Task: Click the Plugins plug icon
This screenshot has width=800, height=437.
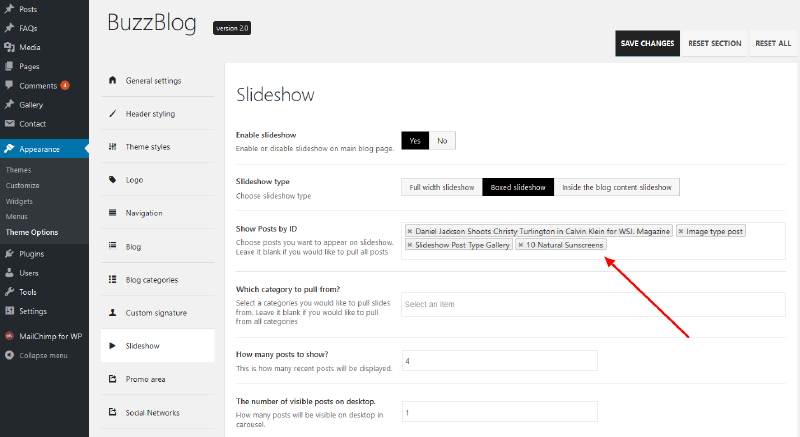Action: pyautogui.click(x=9, y=254)
